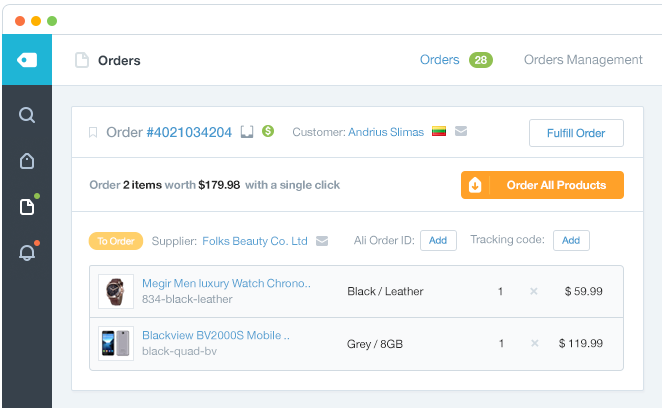
Task: Toggle the bookmark flag beside the Order number
Action: tap(93, 133)
